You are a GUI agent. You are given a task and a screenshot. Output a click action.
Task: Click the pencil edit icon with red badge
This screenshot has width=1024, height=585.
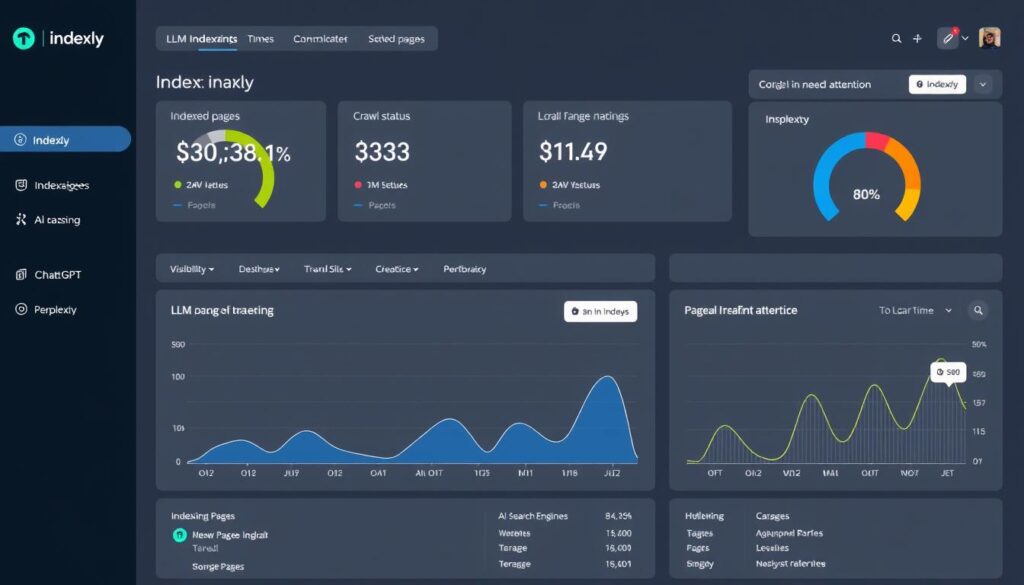948,39
